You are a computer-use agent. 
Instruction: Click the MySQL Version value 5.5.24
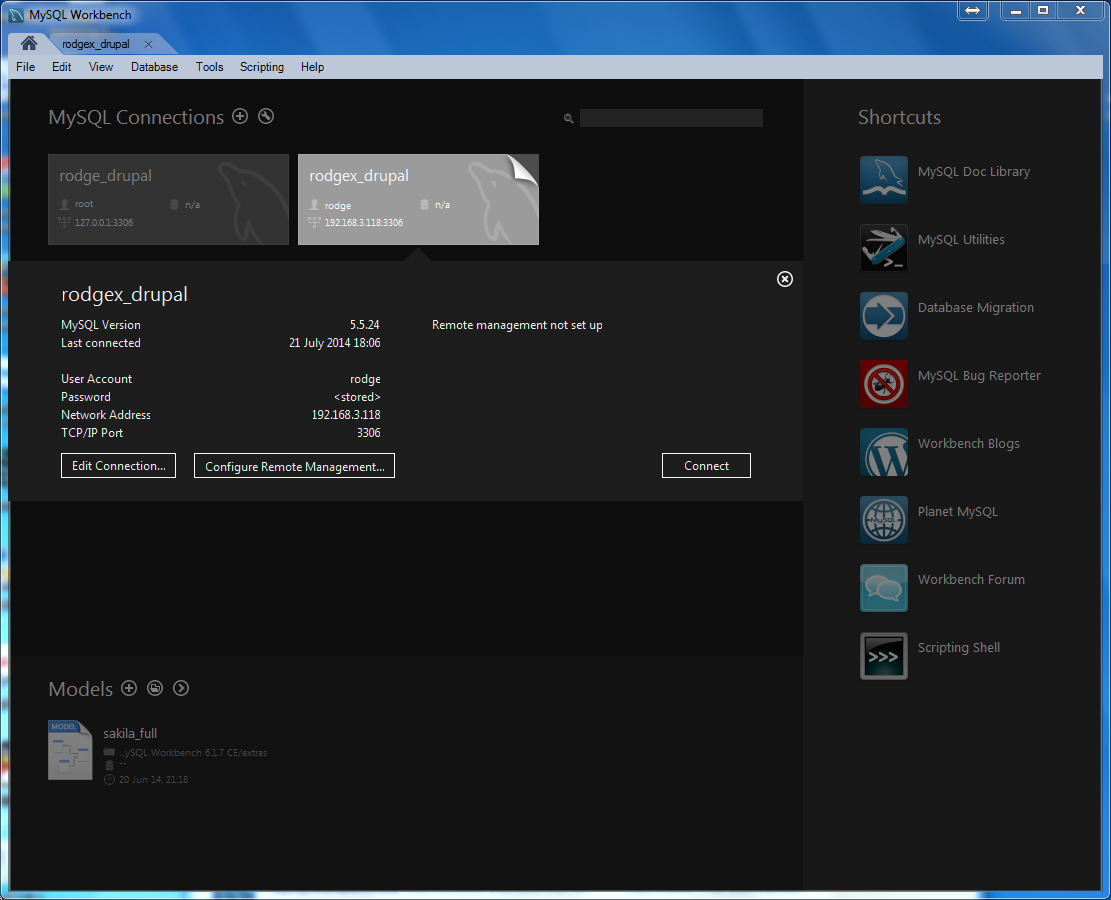(x=364, y=325)
